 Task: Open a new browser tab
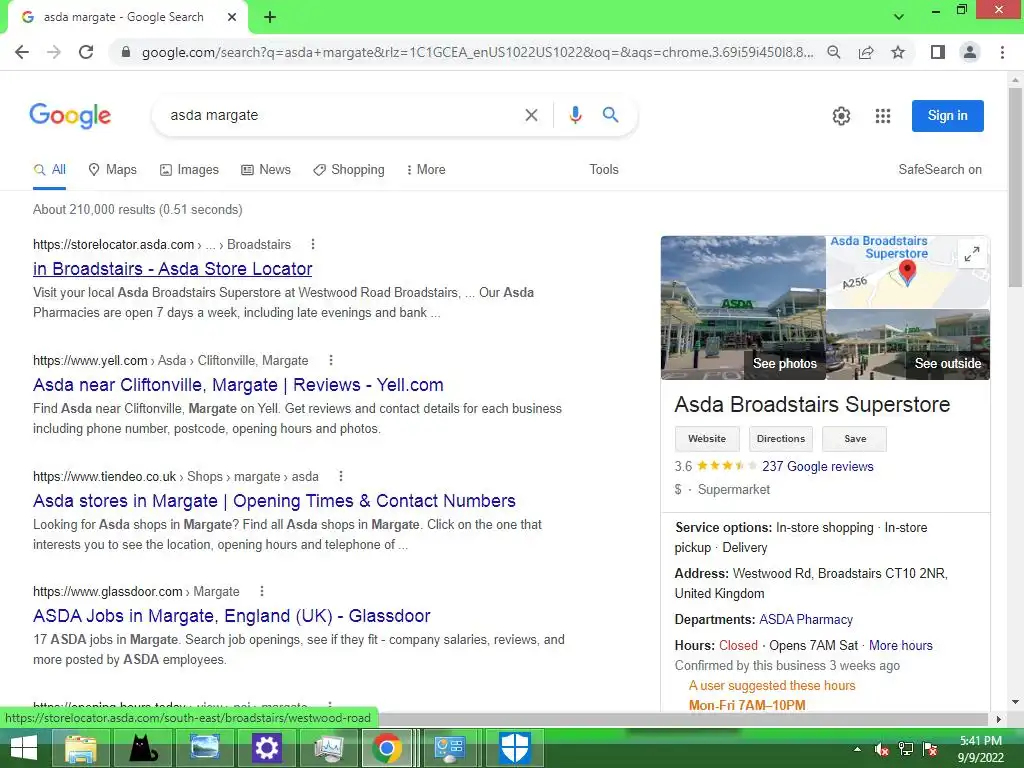tap(270, 17)
